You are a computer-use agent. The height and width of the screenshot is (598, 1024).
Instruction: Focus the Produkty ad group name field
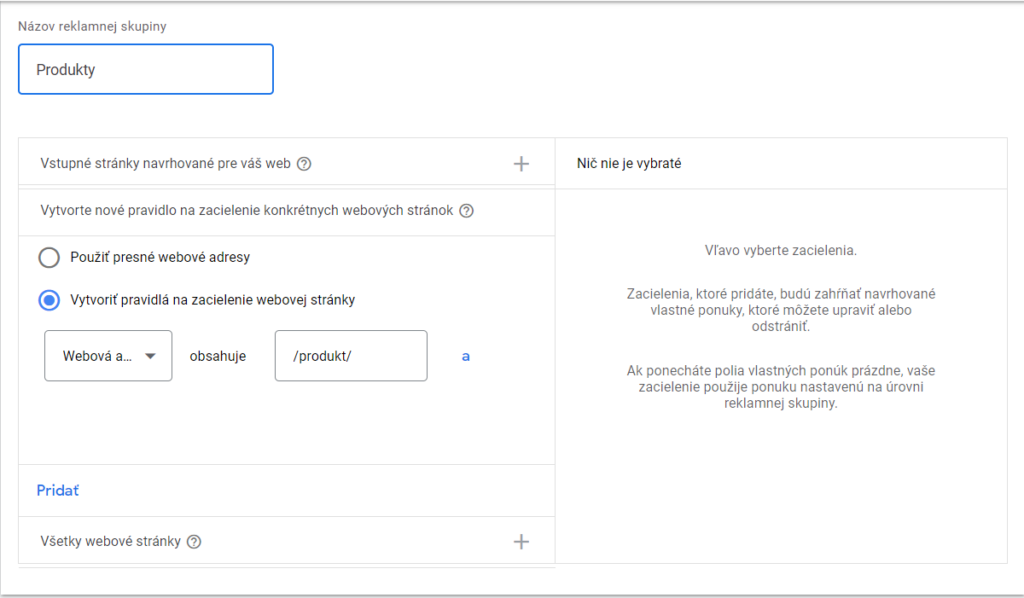tap(146, 69)
